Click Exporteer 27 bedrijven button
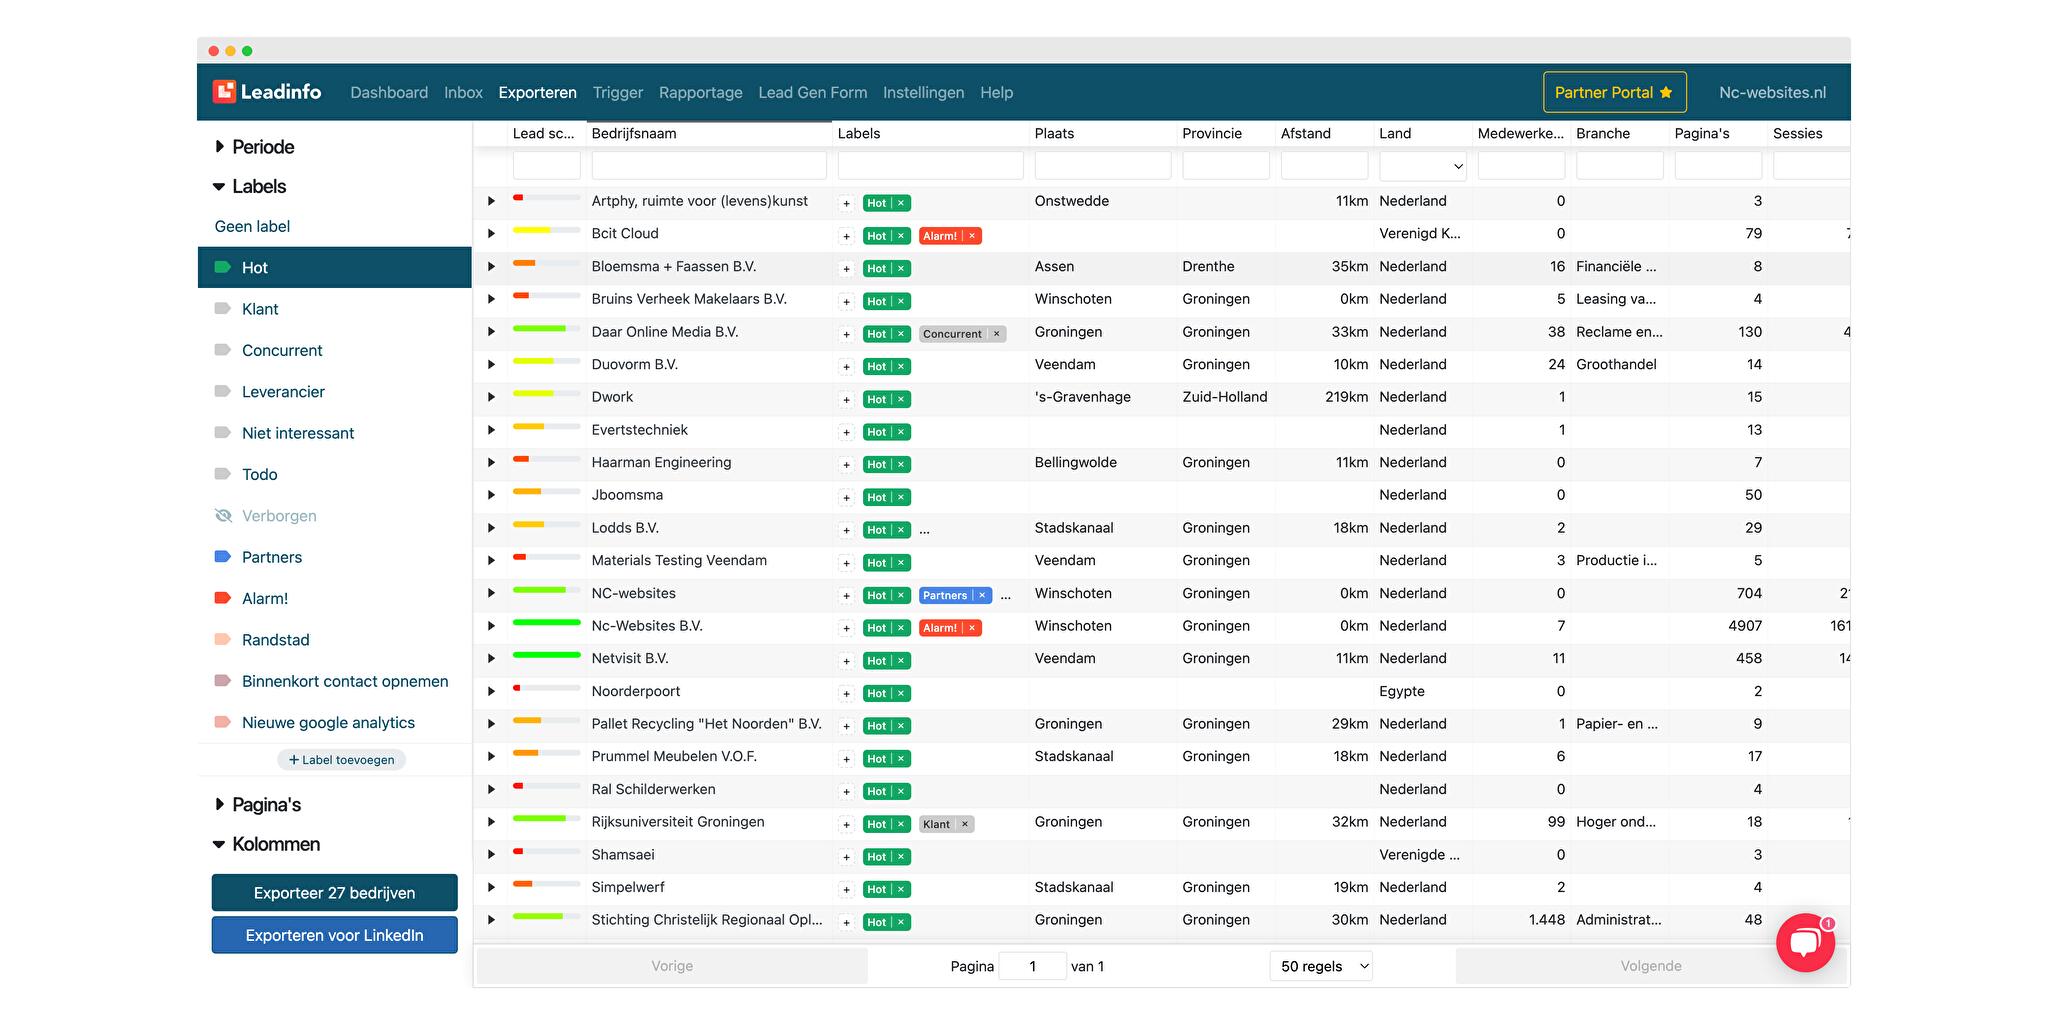 [335, 893]
